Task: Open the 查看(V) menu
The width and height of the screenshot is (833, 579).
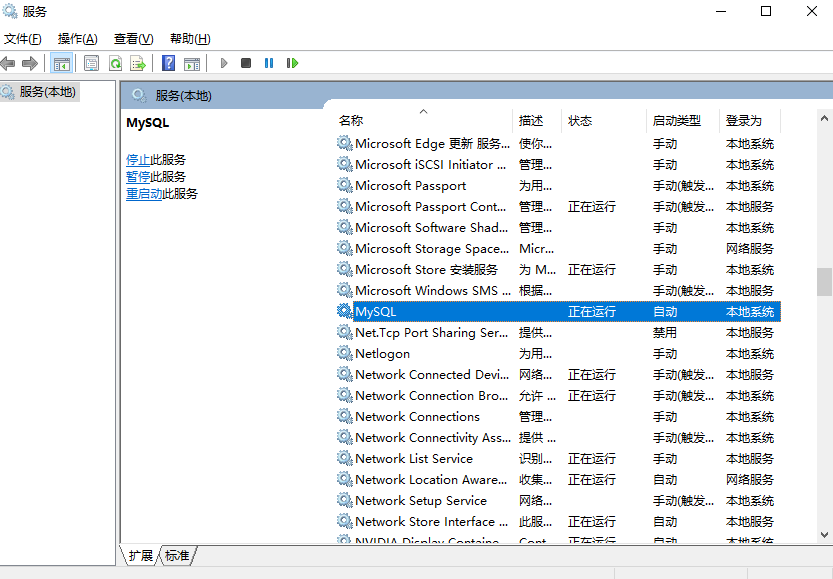Action: point(133,39)
